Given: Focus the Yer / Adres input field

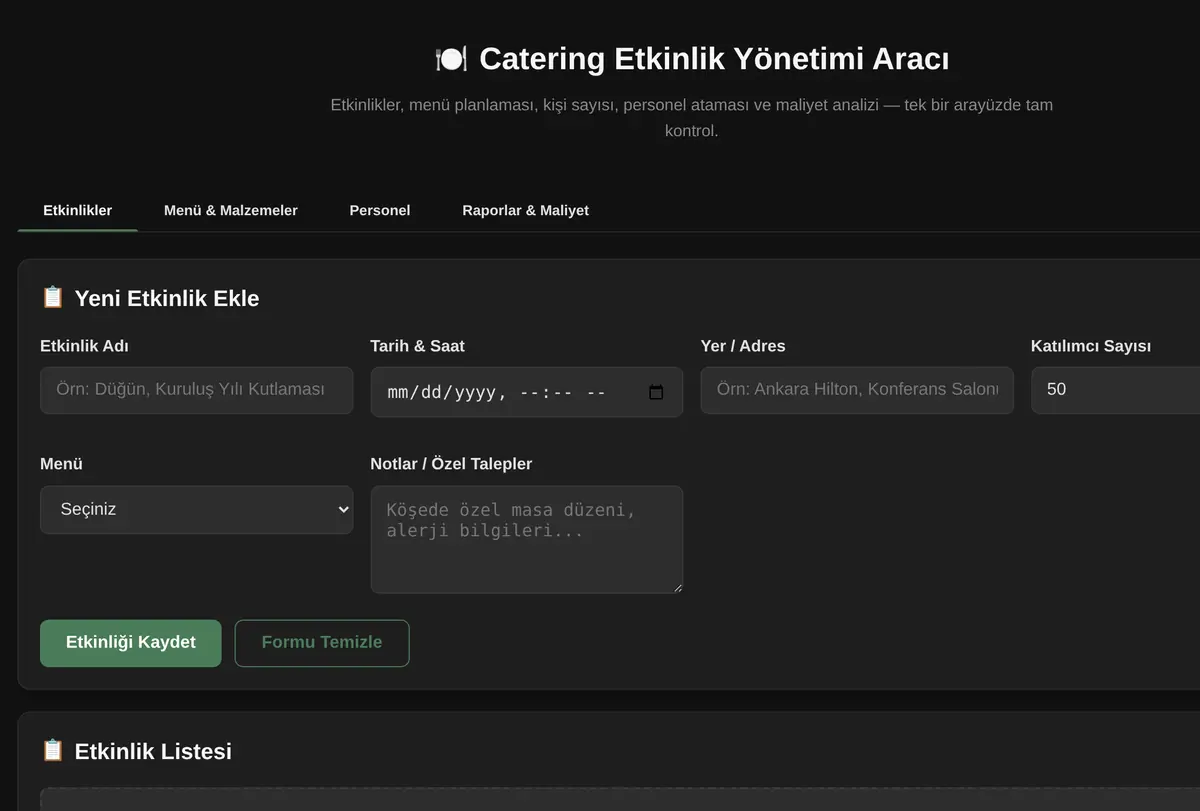Looking at the screenshot, I should point(857,390).
